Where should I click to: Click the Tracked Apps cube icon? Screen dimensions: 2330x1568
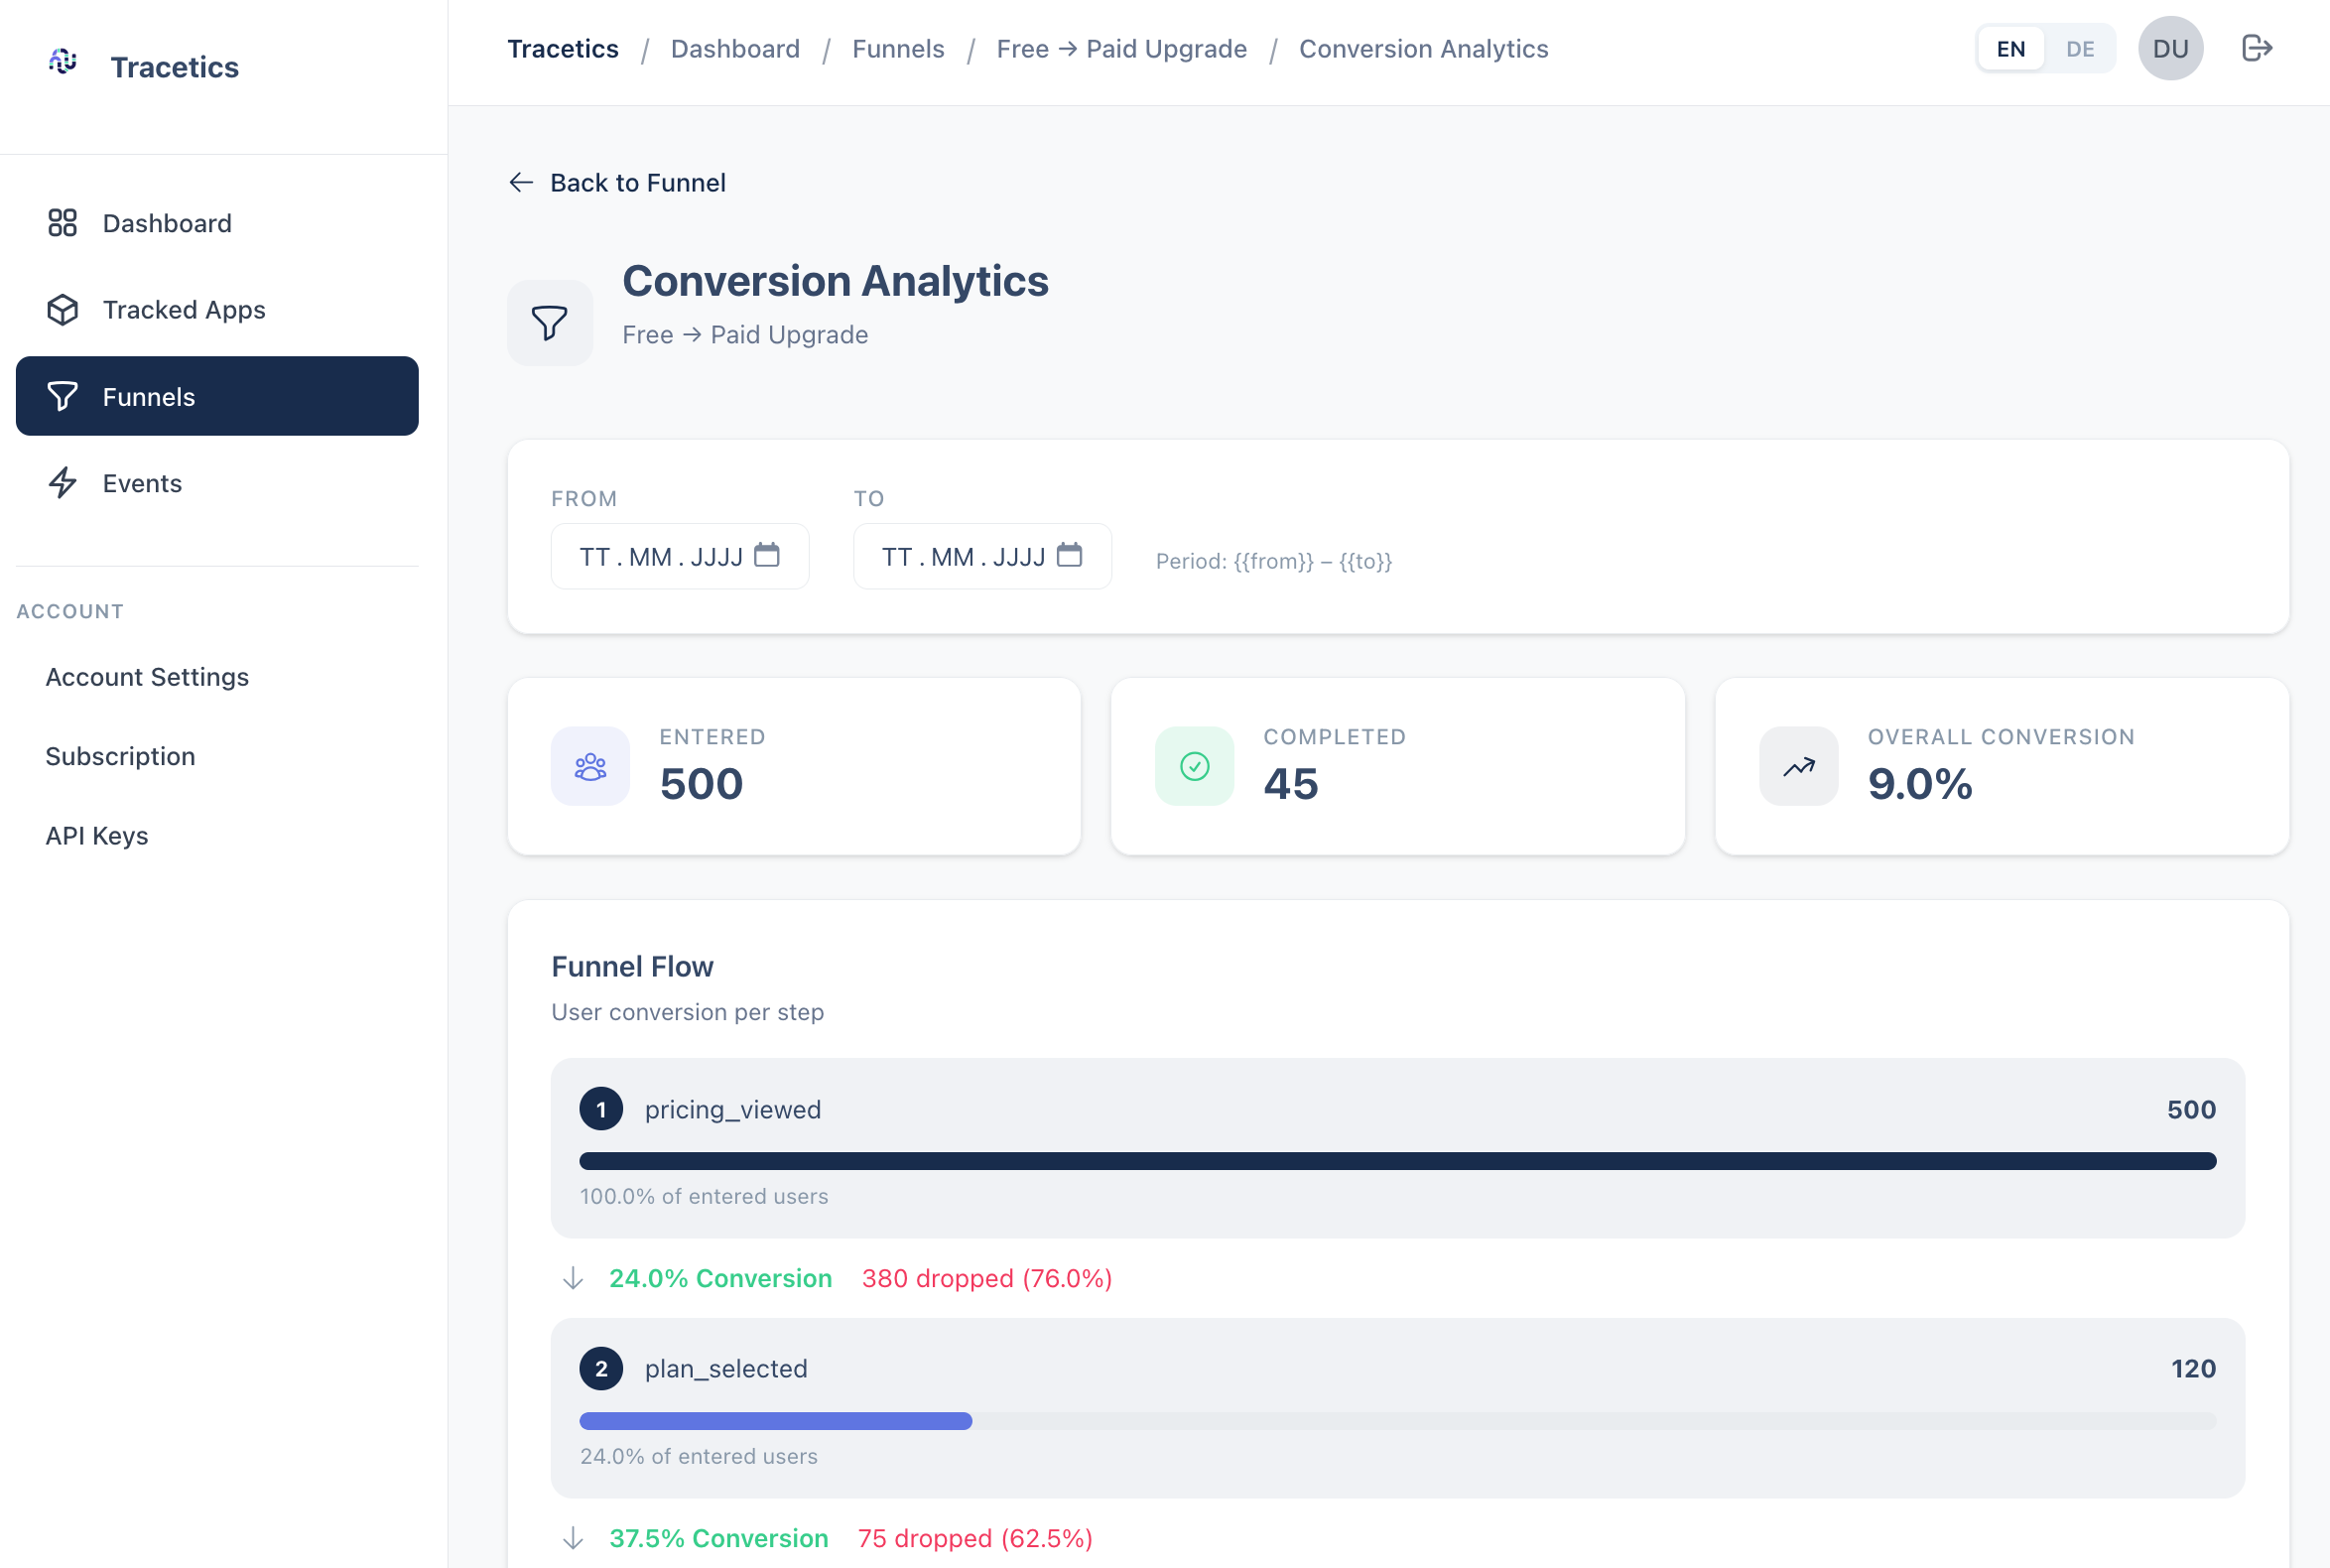tap(62, 309)
